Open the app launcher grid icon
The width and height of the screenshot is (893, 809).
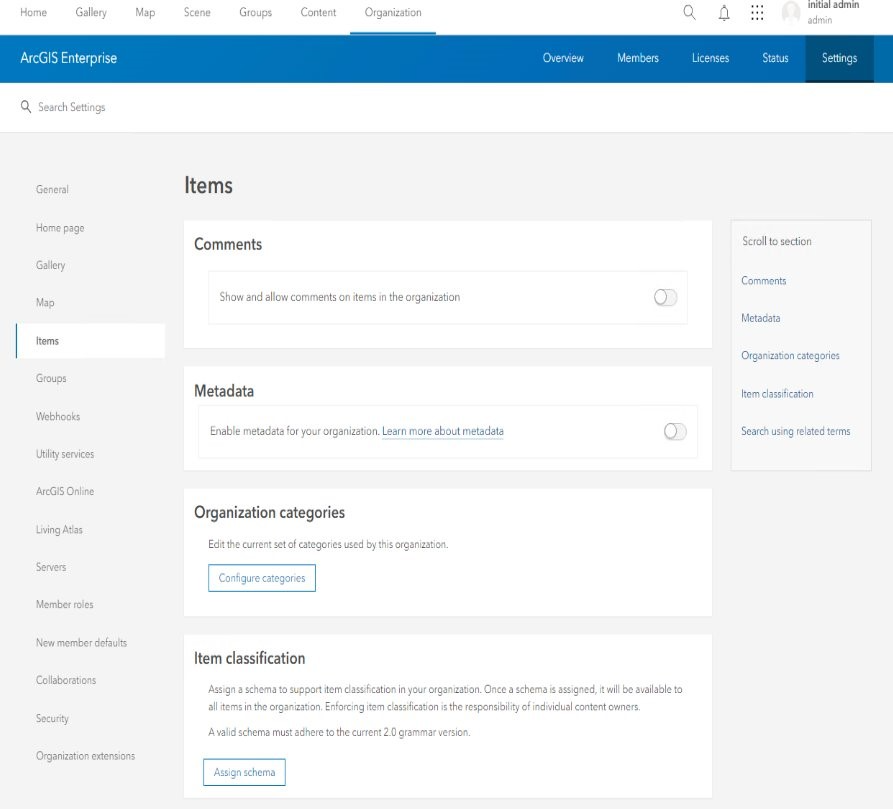pyautogui.click(x=757, y=13)
